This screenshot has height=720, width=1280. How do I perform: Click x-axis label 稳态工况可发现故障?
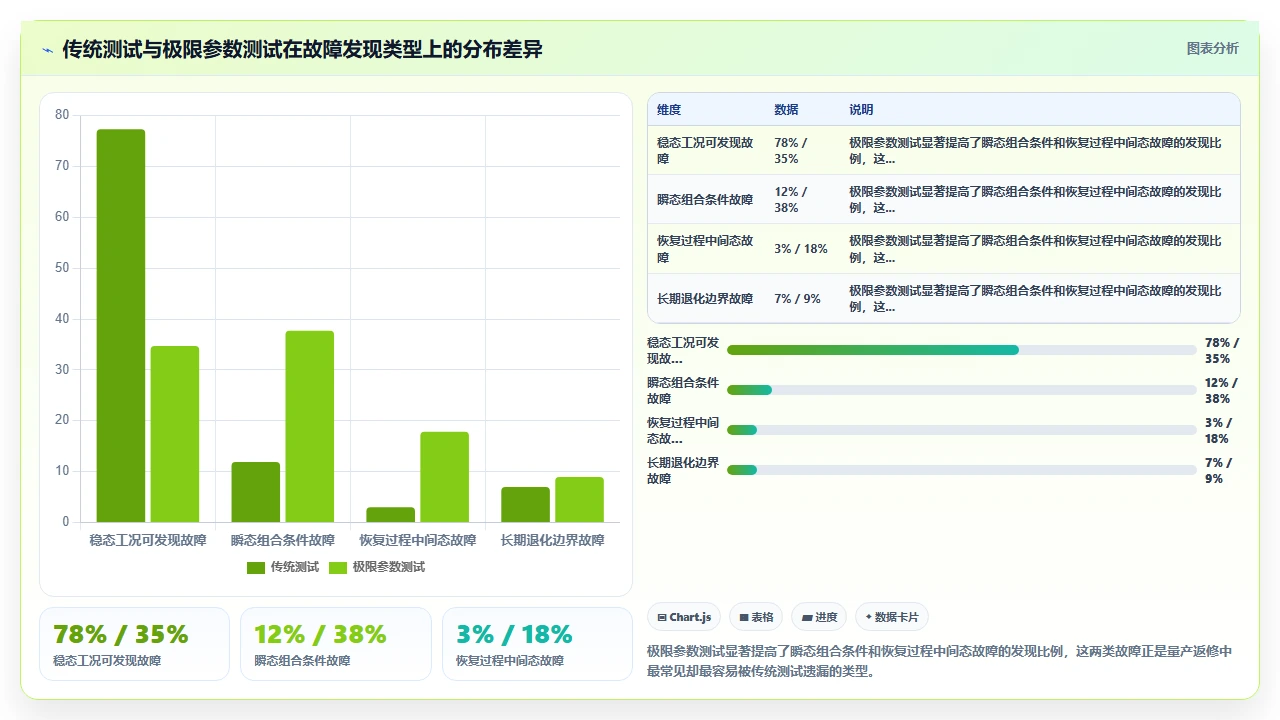[x=148, y=540]
